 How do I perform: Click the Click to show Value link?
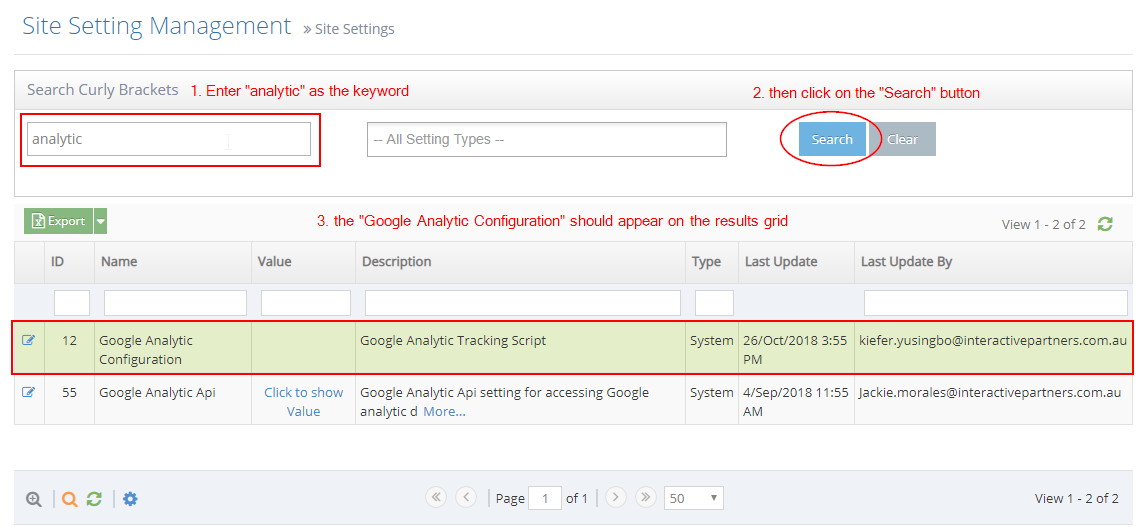pos(304,401)
